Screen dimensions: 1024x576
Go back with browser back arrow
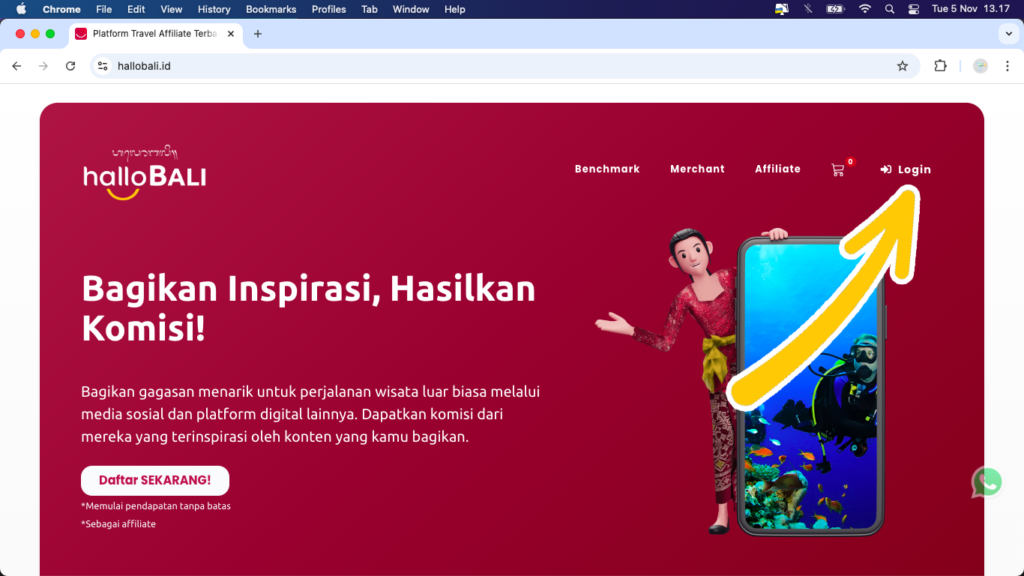pos(17,66)
